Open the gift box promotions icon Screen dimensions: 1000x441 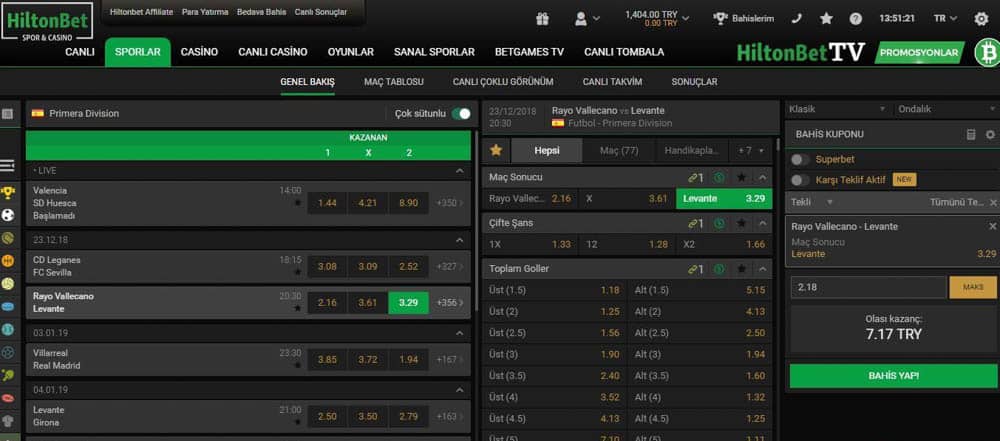tap(542, 19)
